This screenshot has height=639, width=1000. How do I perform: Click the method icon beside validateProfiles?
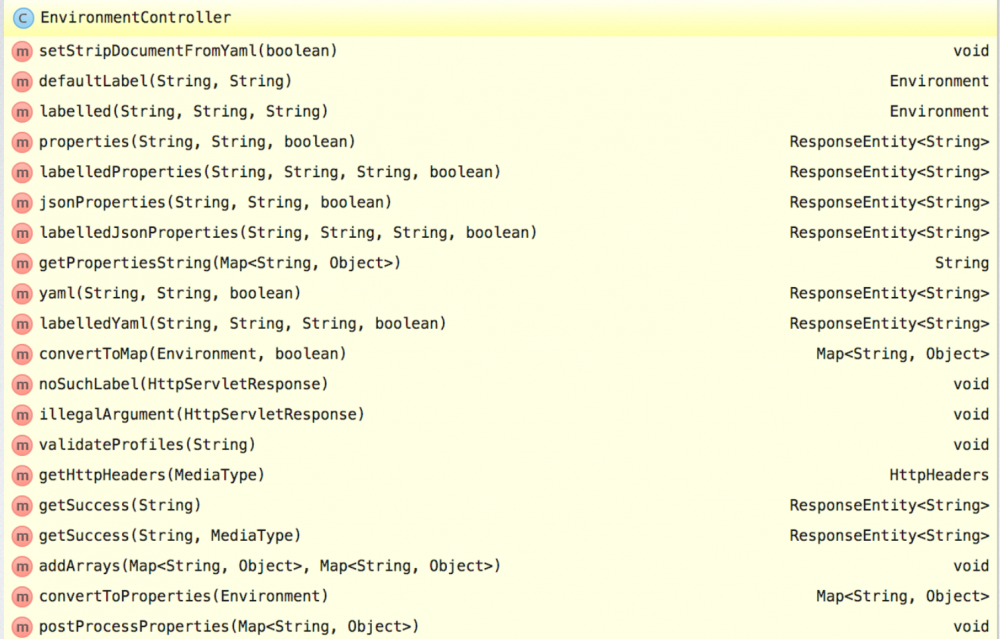(21, 444)
